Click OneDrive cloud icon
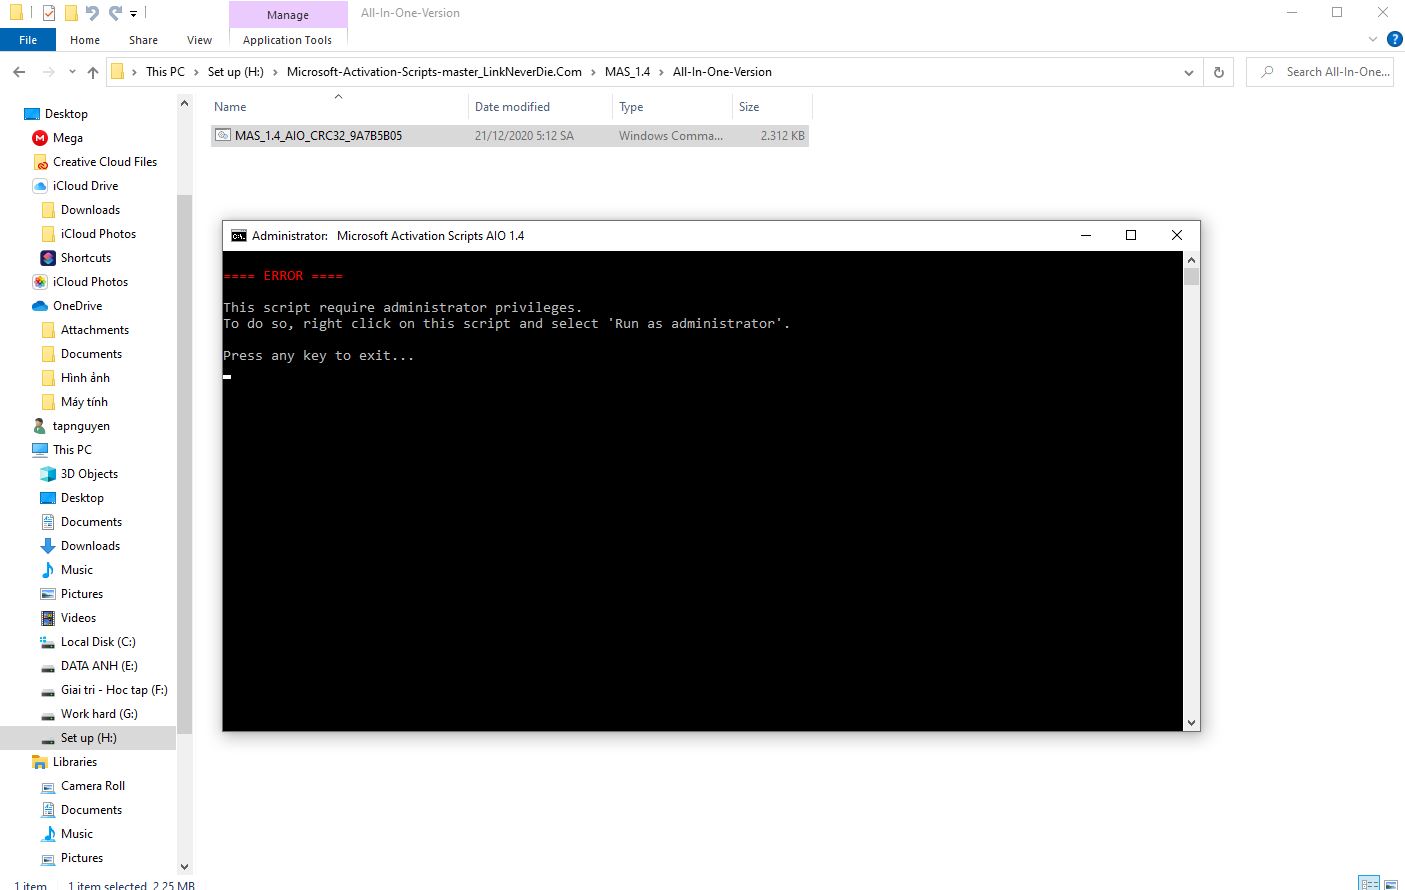This screenshot has width=1405, height=890. point(40,306)
